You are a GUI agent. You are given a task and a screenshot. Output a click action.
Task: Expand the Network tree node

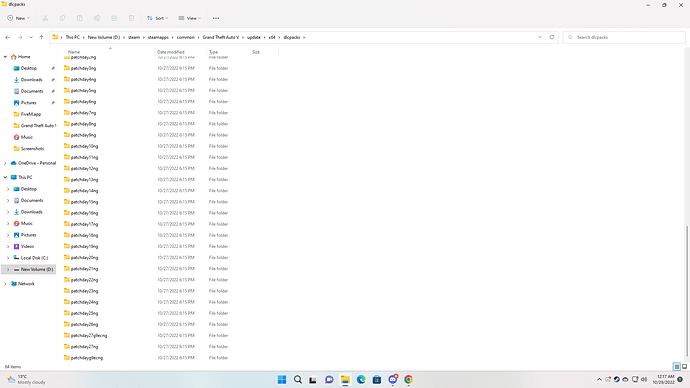pos(5,284)
